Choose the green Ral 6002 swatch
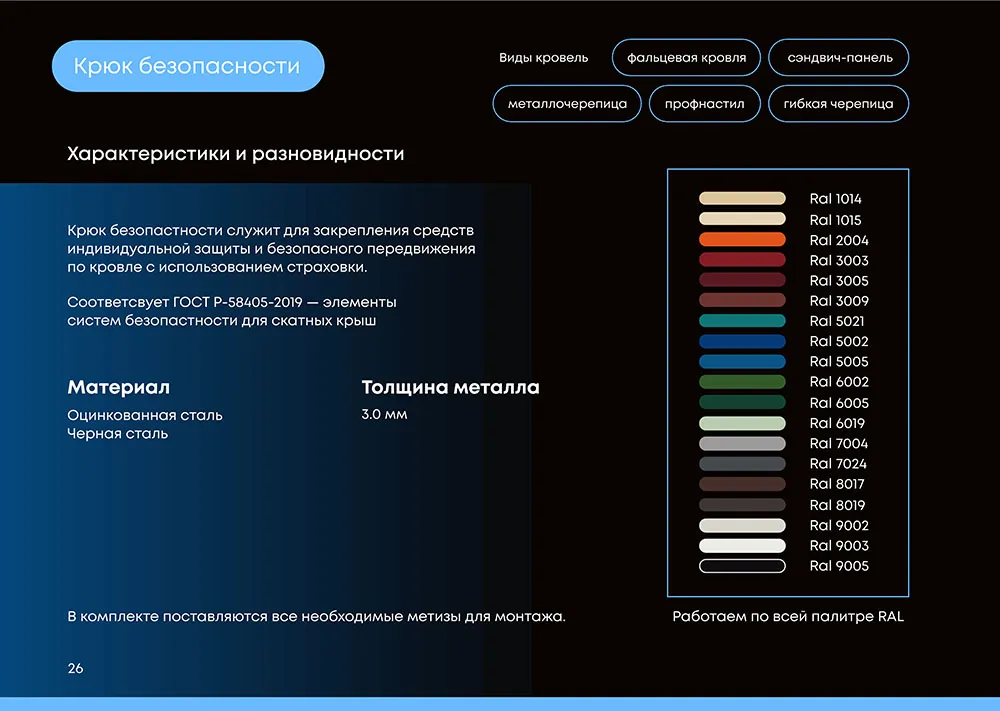 pyautogui.click(x=742, y=382)
